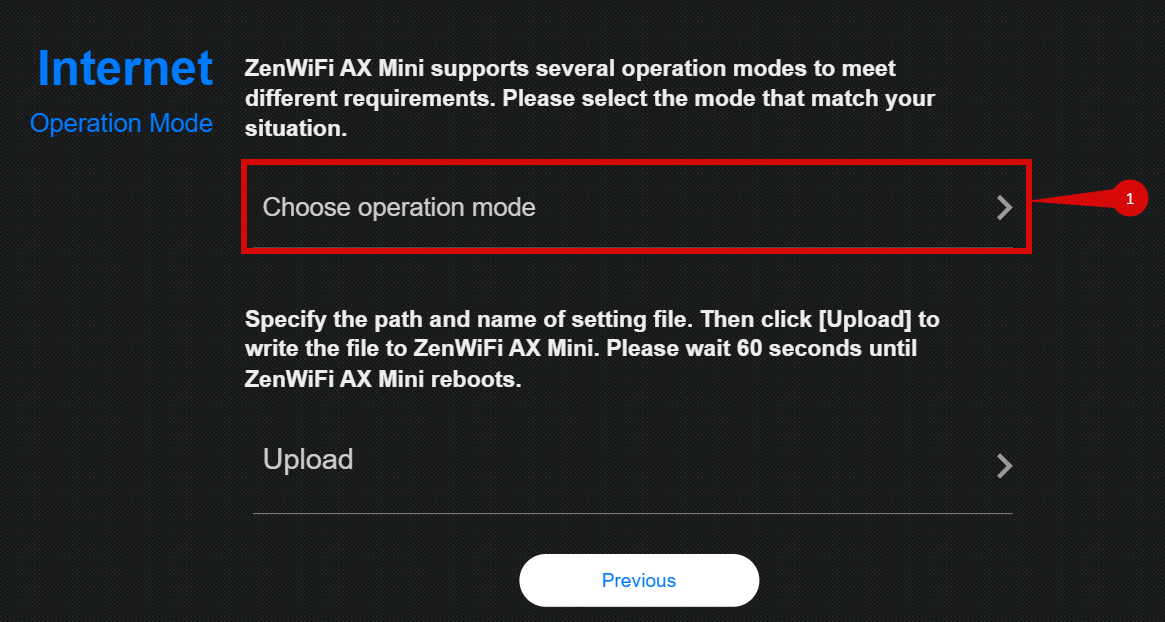Go back with the Previous button
Image resolution: width=1165 pixels, height=622 pixels.
[639, 580]
